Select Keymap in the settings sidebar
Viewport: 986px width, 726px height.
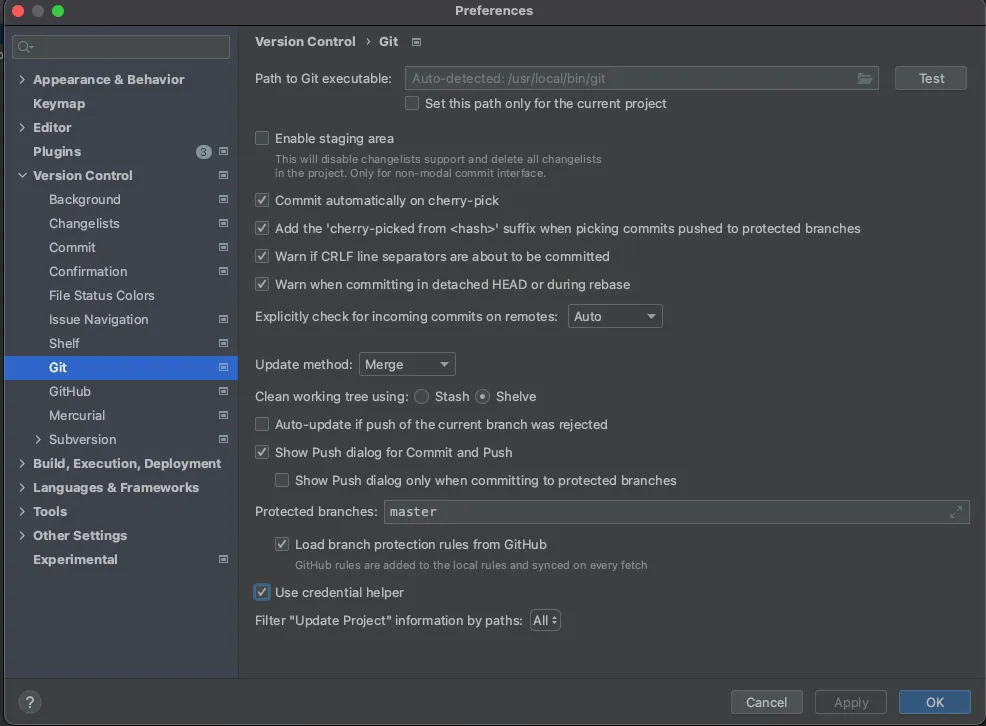tap(59, 104)
